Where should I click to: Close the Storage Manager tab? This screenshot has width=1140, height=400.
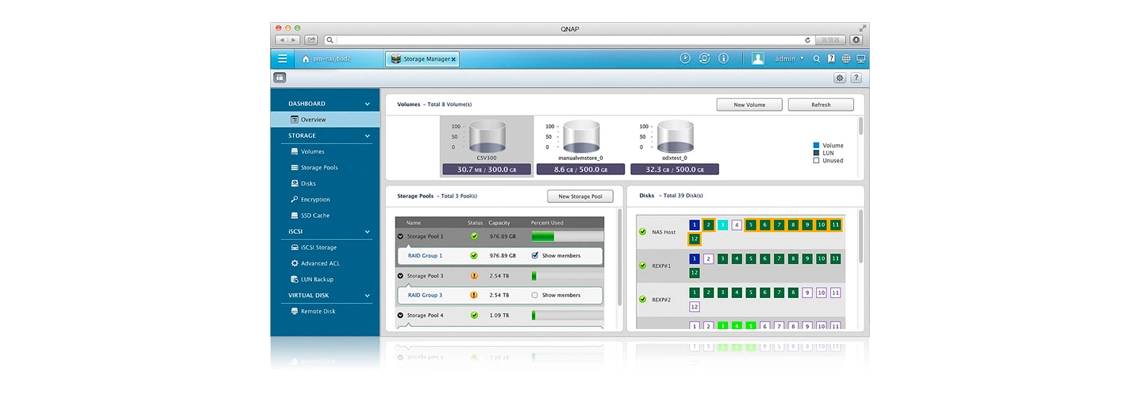click(454, 59)
